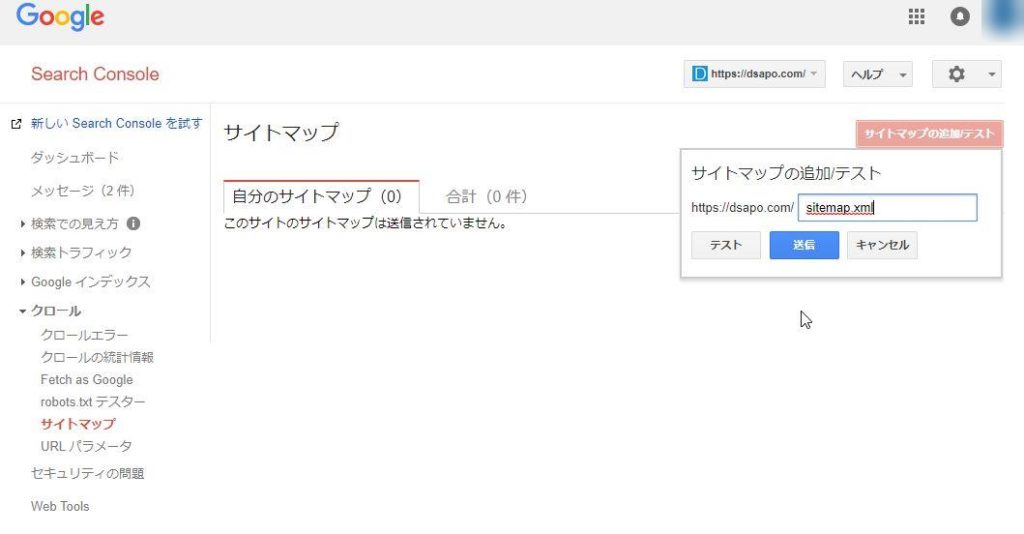This screenshot has width=1024, height=534.
Task: Go to ダッシュボード in sidebar
Action: point(75,158)
